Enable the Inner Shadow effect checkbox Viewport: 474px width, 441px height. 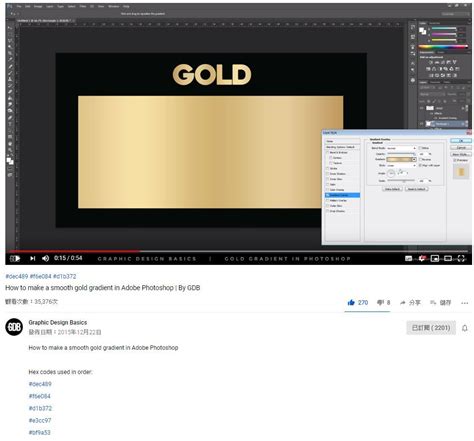328,174
